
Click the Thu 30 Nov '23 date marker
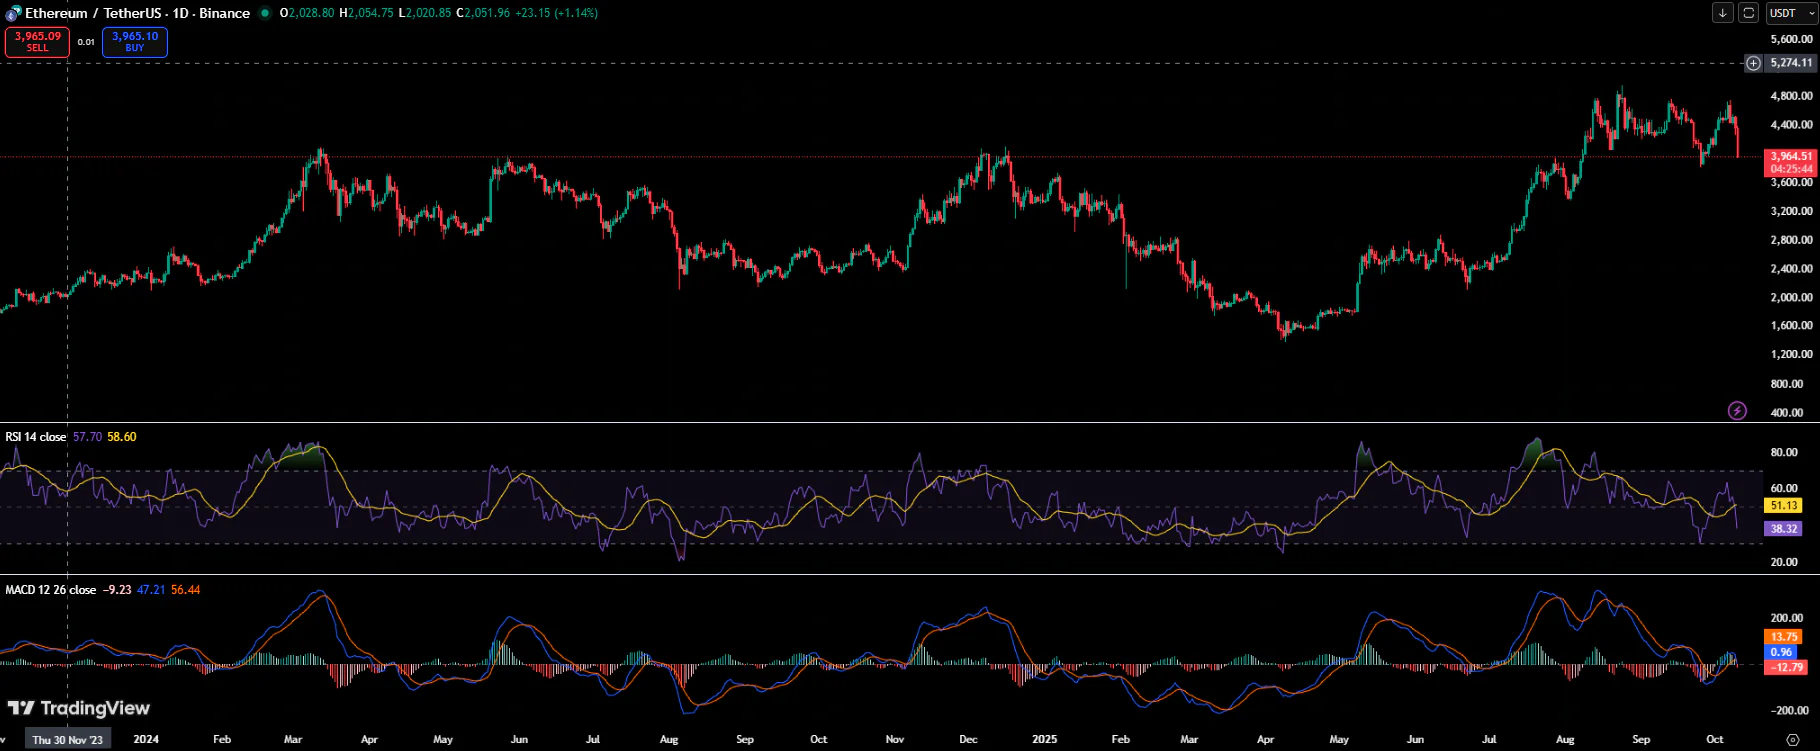click(x=68, y=740)
